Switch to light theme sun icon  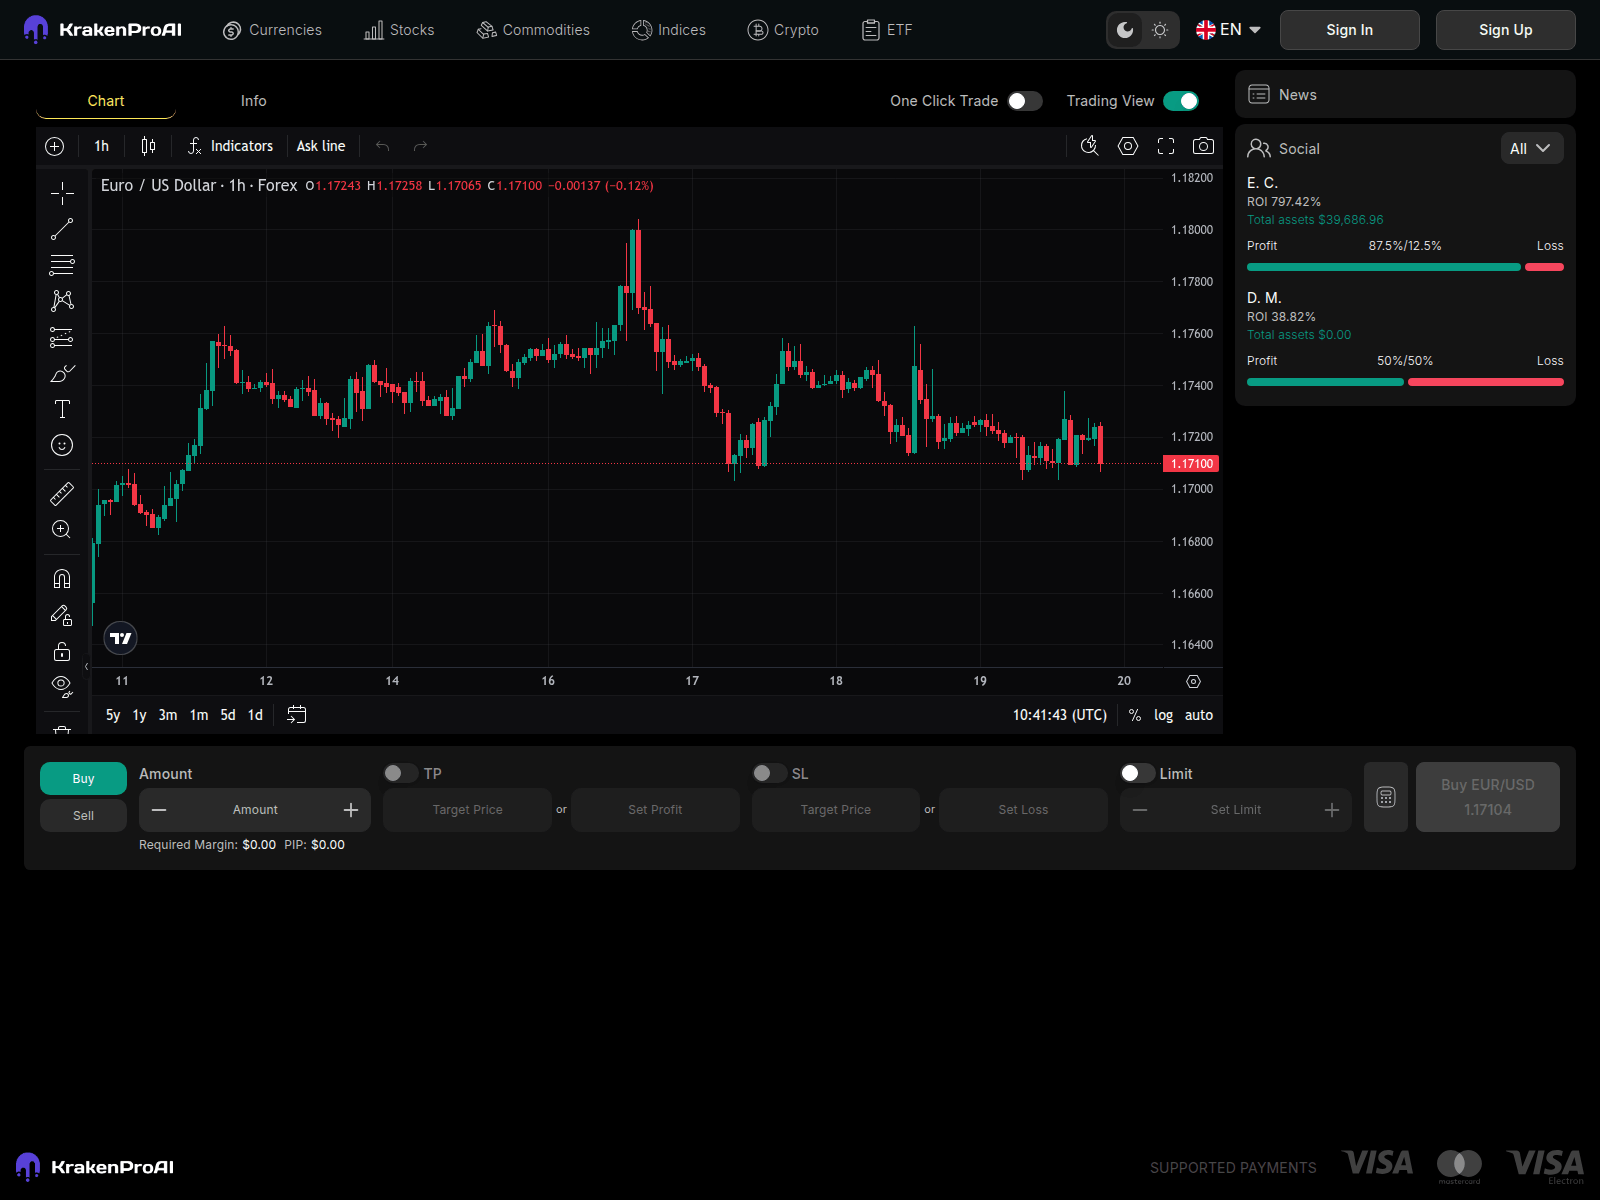1160,30
